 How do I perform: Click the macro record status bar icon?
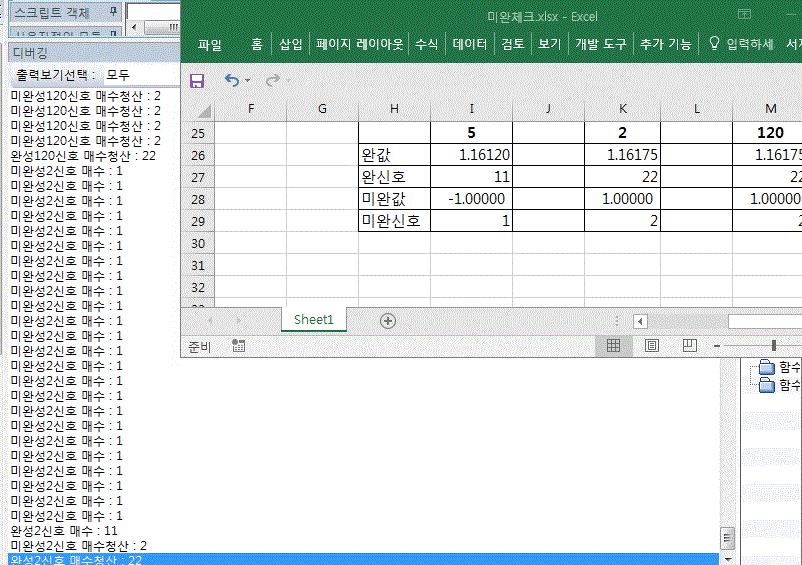pos(238,346)
